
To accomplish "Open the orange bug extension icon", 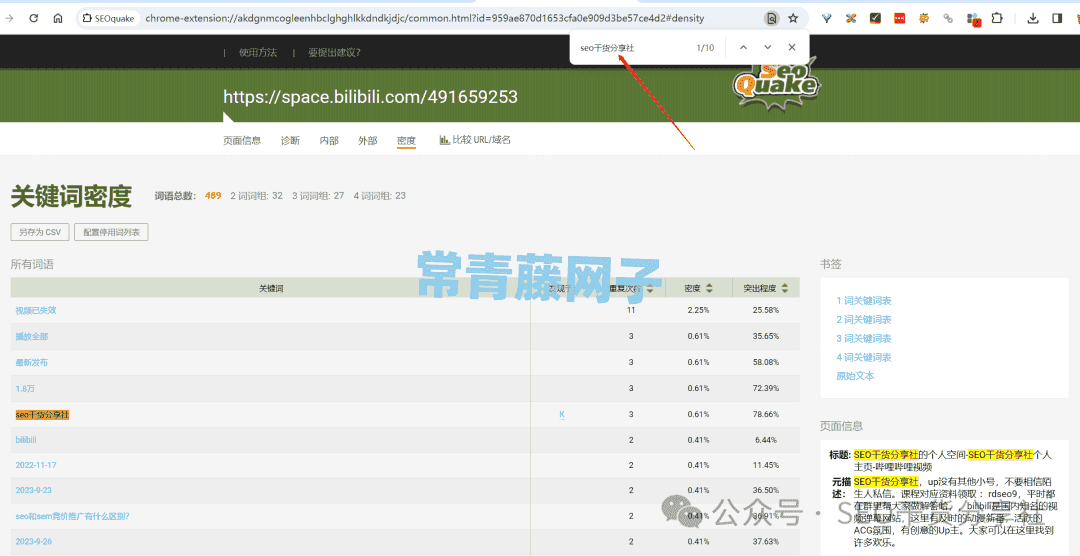I will 924,19.
